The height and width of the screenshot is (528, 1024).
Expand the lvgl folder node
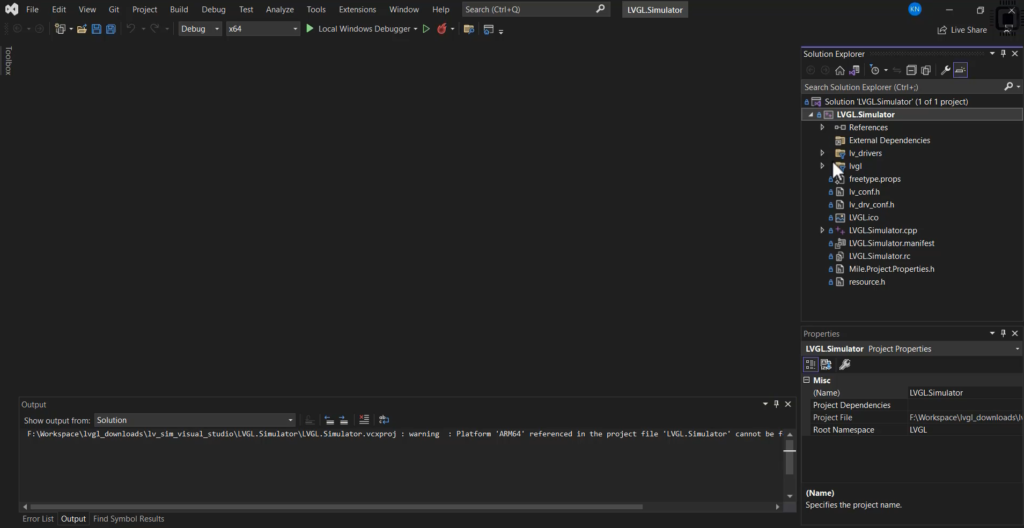(x=822, y=166)
